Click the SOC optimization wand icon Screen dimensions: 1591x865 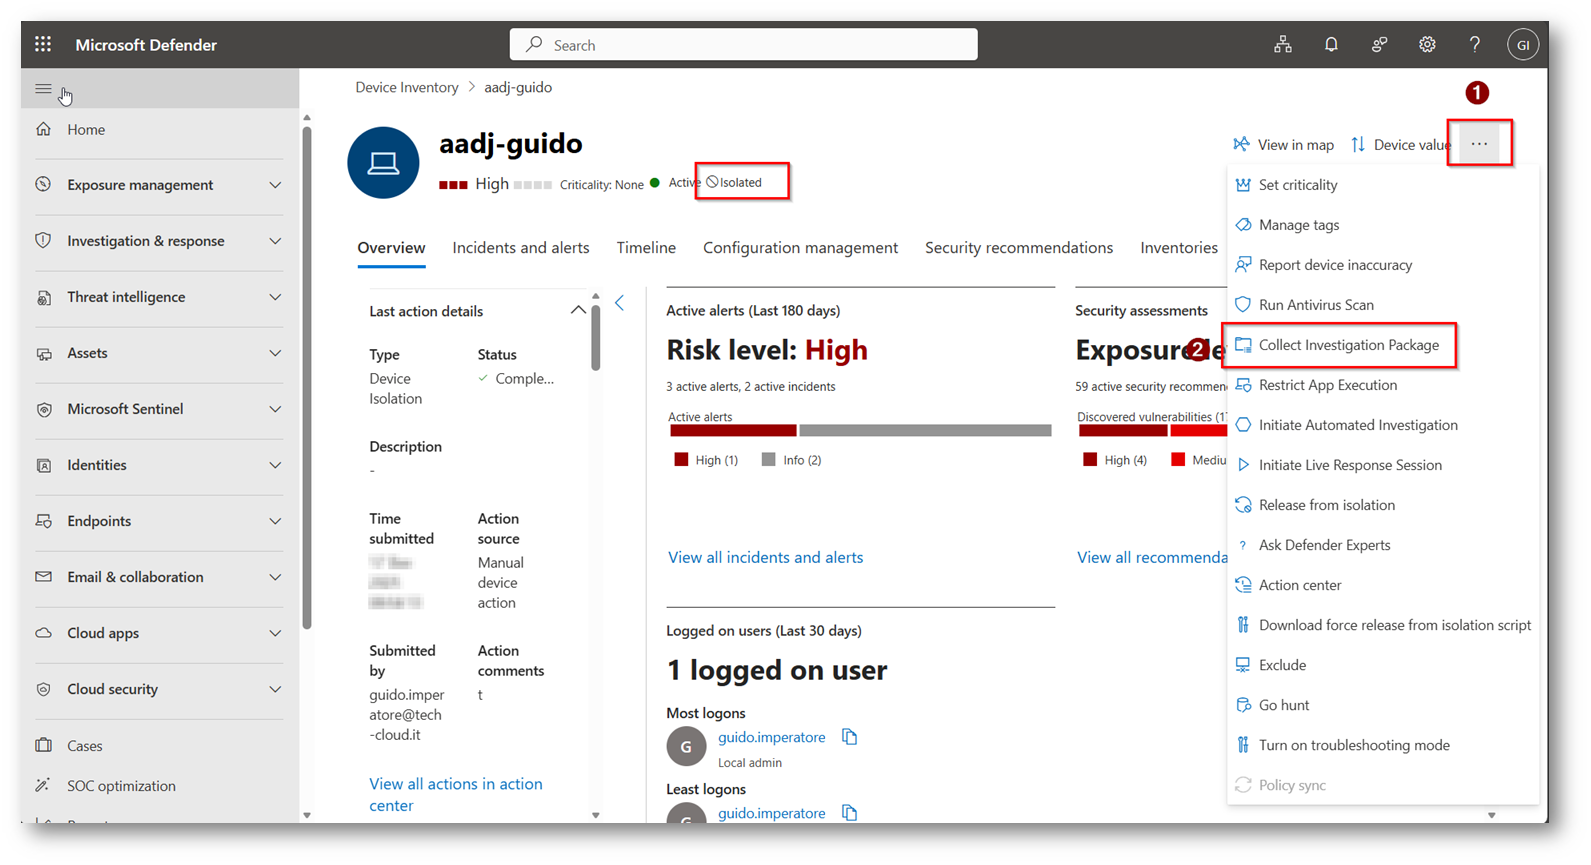click(43, 785)
